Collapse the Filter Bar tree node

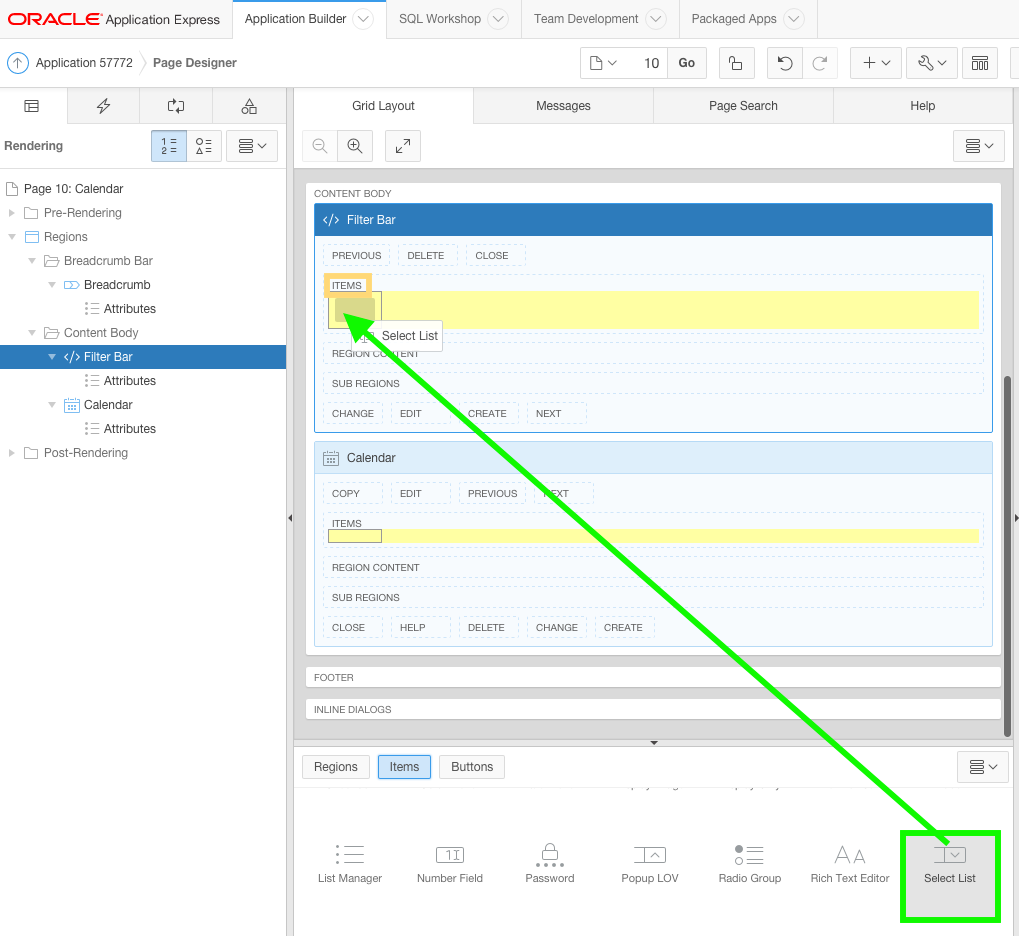coord(51,357)
